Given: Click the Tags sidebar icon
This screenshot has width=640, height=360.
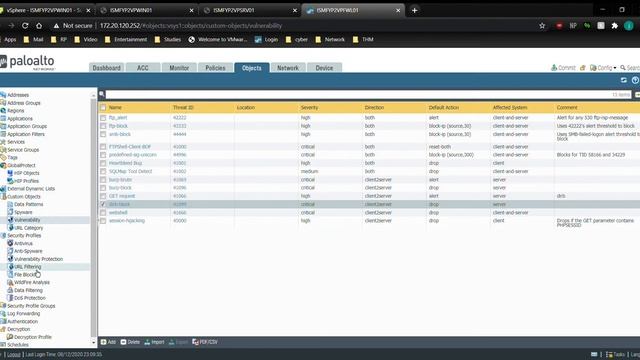Looking at the screenshot, I should [3, 157].
